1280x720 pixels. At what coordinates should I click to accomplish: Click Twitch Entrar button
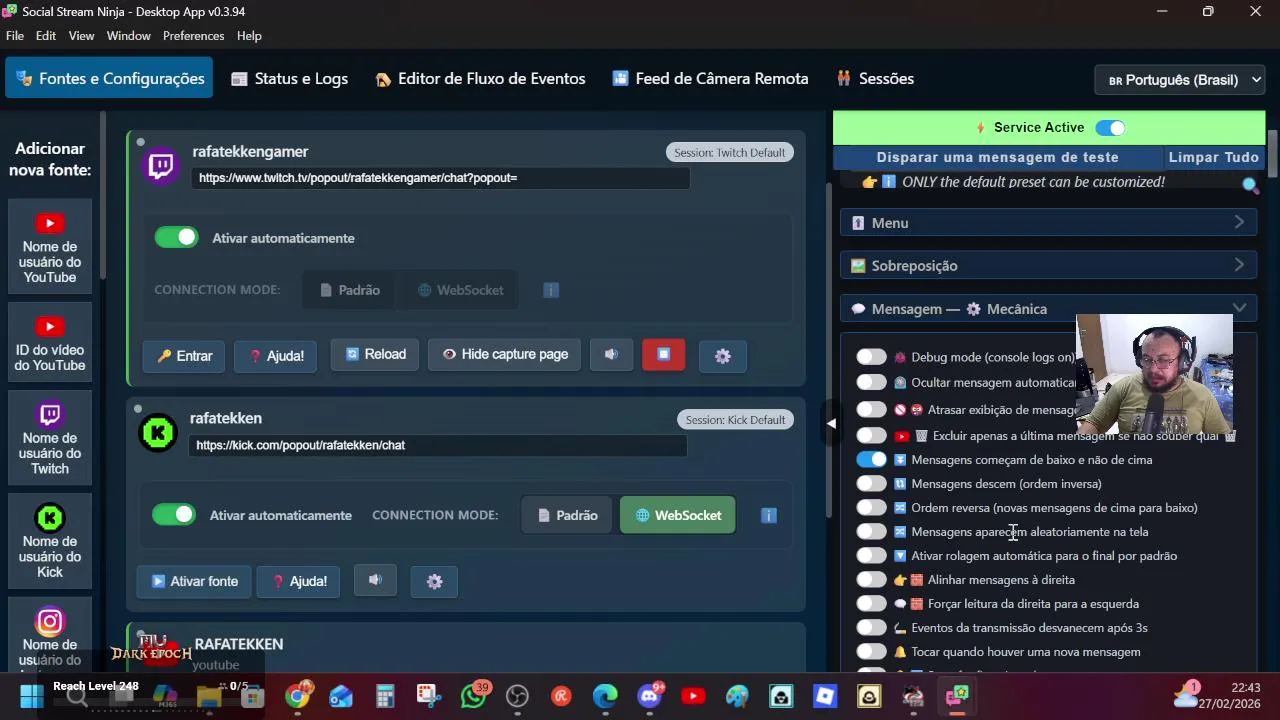tap(184, 356)
